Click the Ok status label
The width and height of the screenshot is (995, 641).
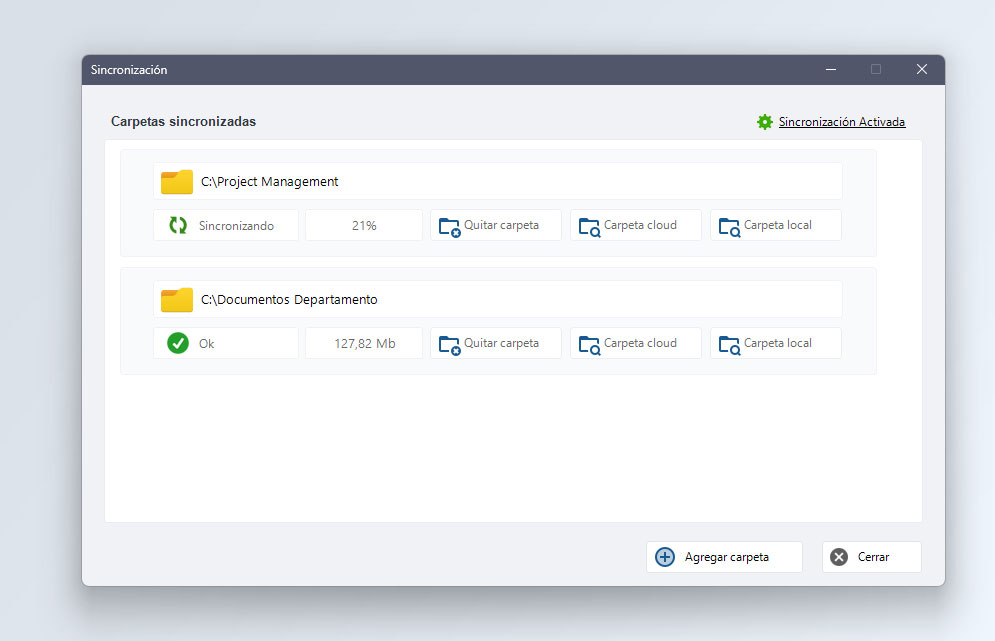click(x=207, y=344)
